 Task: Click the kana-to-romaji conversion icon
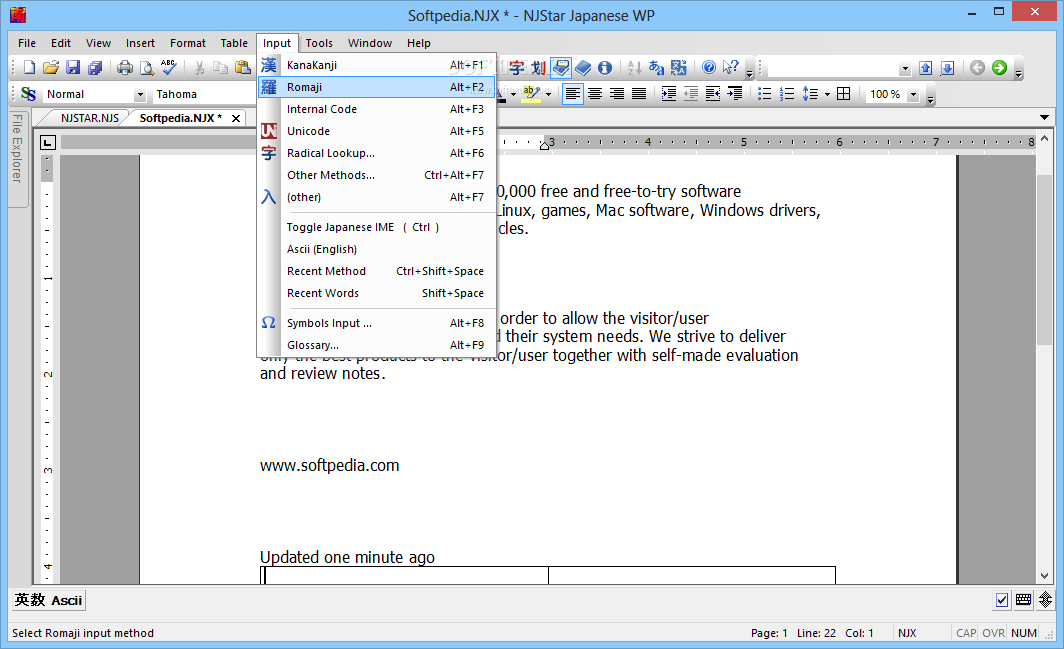(x=656, y=67)
